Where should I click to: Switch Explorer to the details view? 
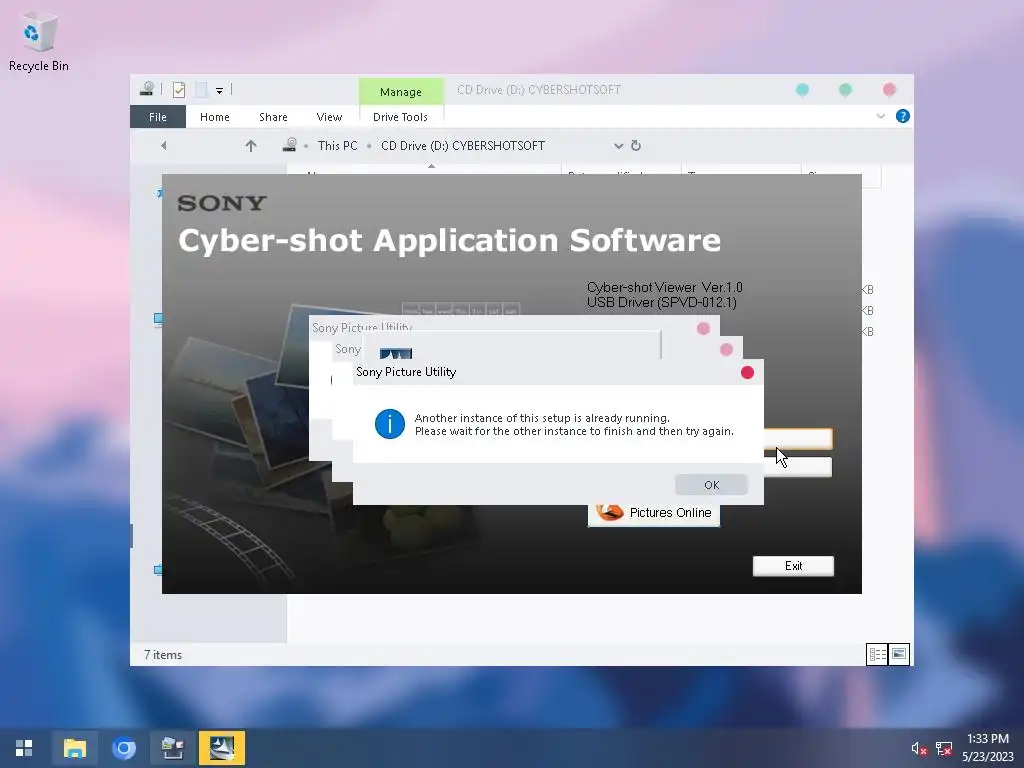pos(877,654)
